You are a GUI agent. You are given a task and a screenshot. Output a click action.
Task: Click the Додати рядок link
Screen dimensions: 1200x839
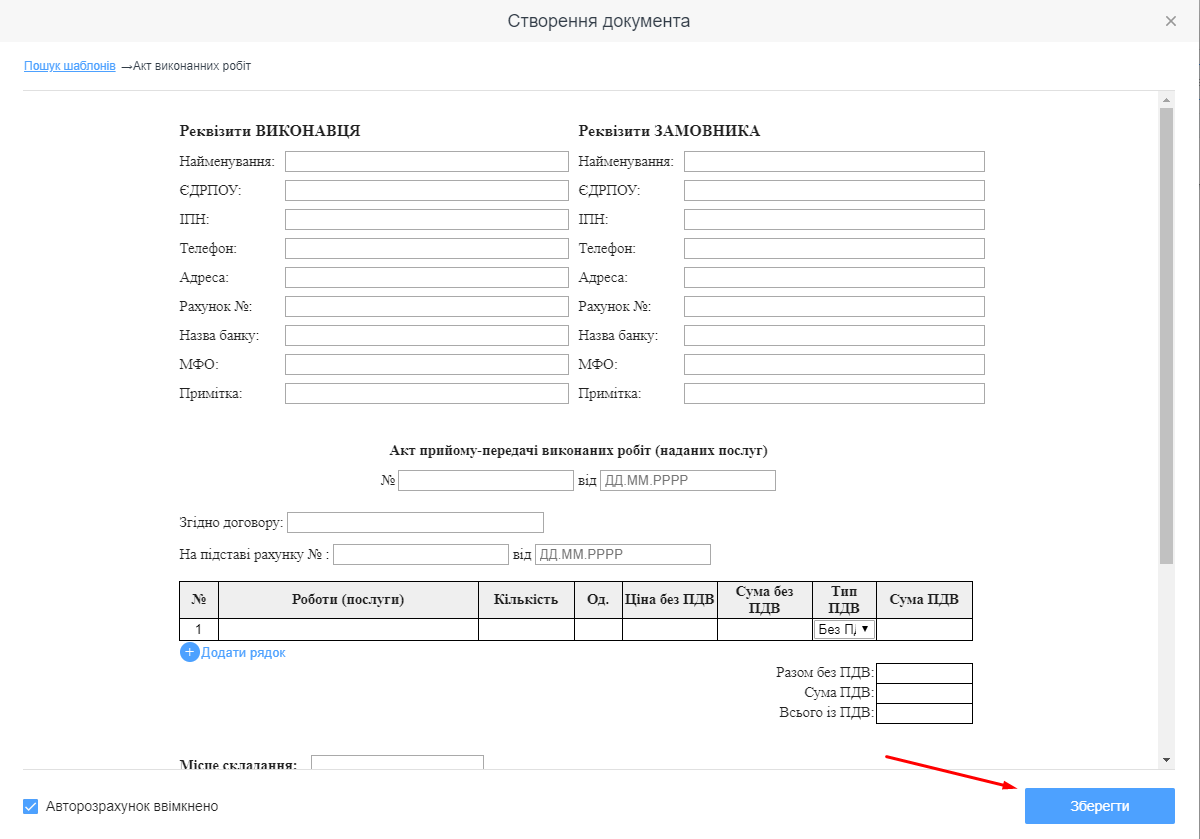243,652
